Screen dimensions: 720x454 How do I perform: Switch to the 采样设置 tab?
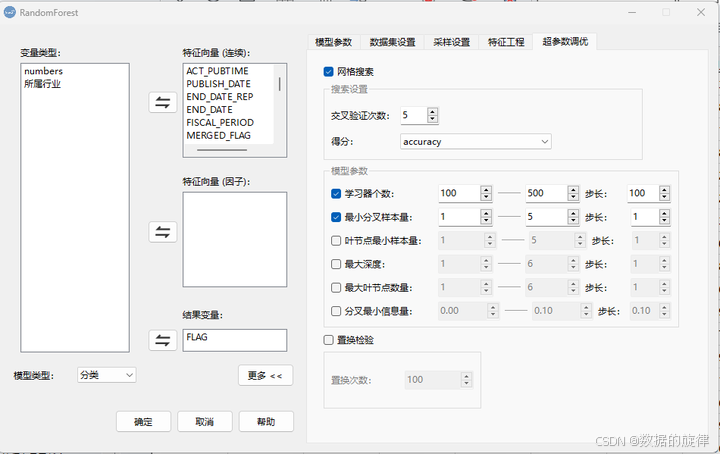[451, 42]
